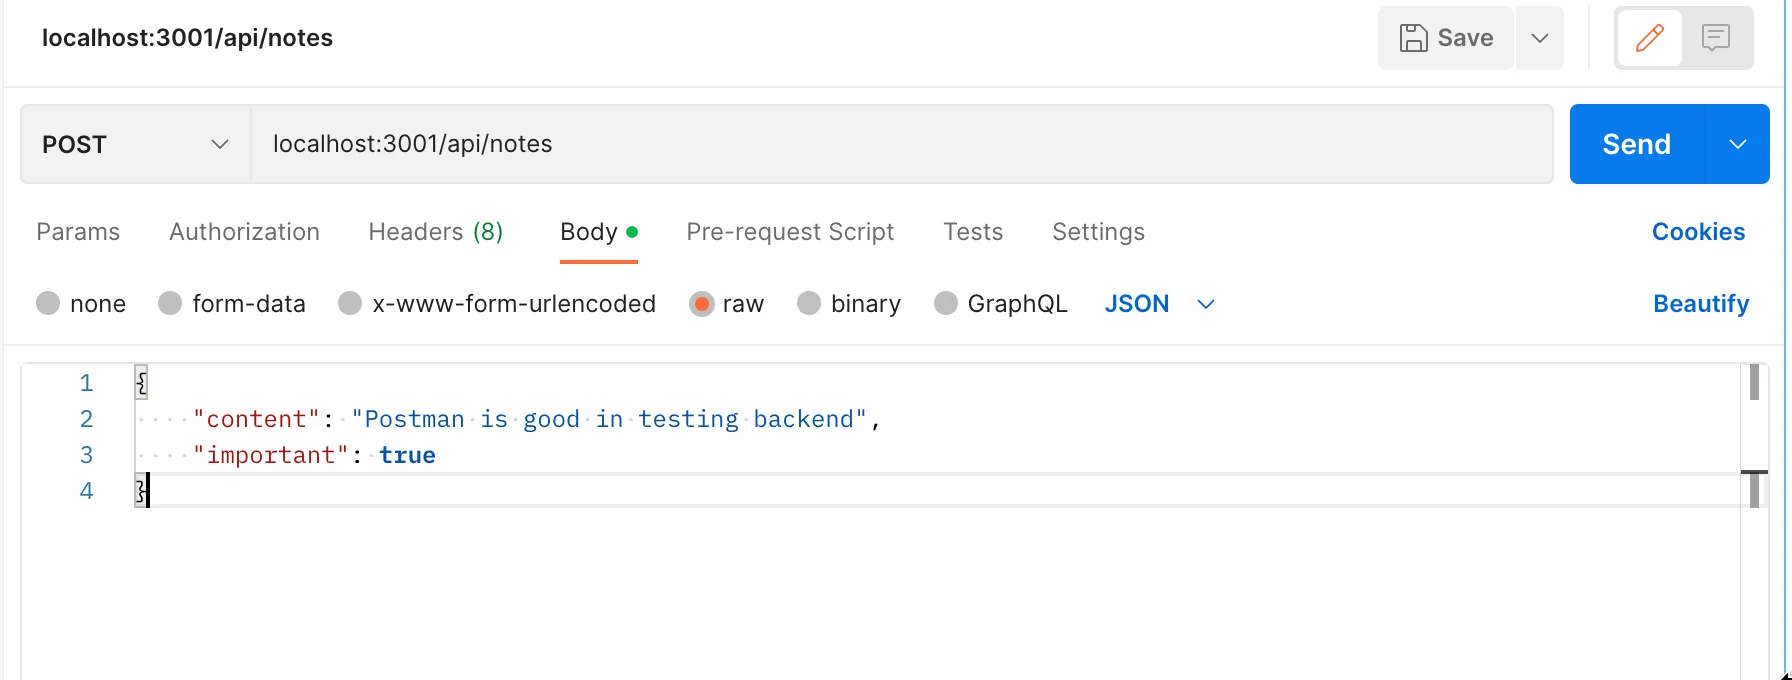The height and width of the screenshot is (680, 1792).
Task: Open the Pre-request Script tab
Action: pyautogui.click(x=790, y=232)
